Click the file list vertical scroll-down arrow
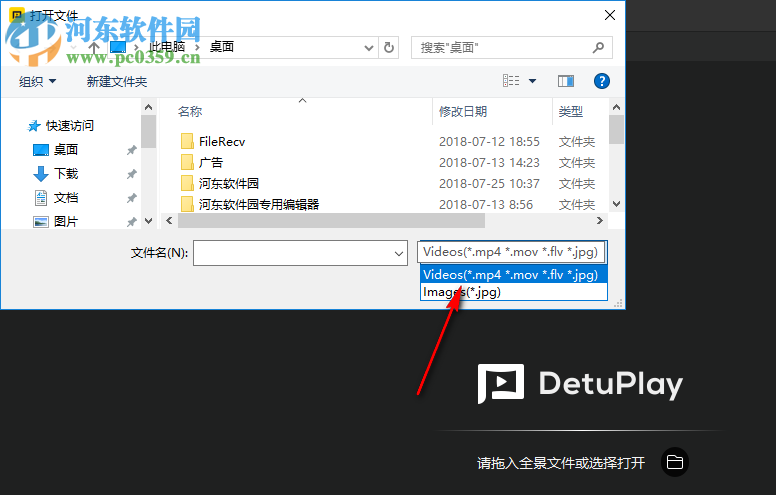The height and width of the screenshot is (495, 776). tap(616, 203)
